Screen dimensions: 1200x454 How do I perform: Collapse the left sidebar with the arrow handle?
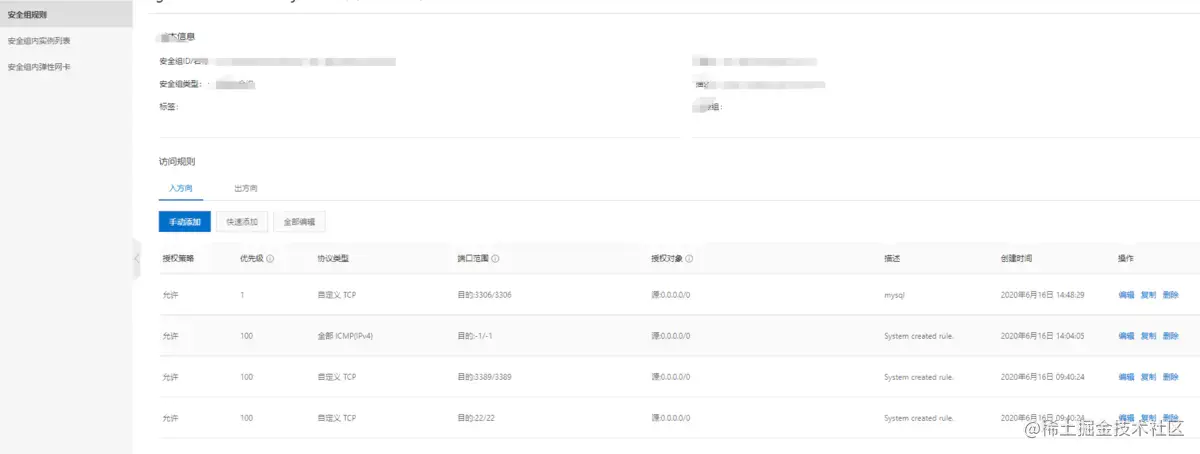(136, 258)
